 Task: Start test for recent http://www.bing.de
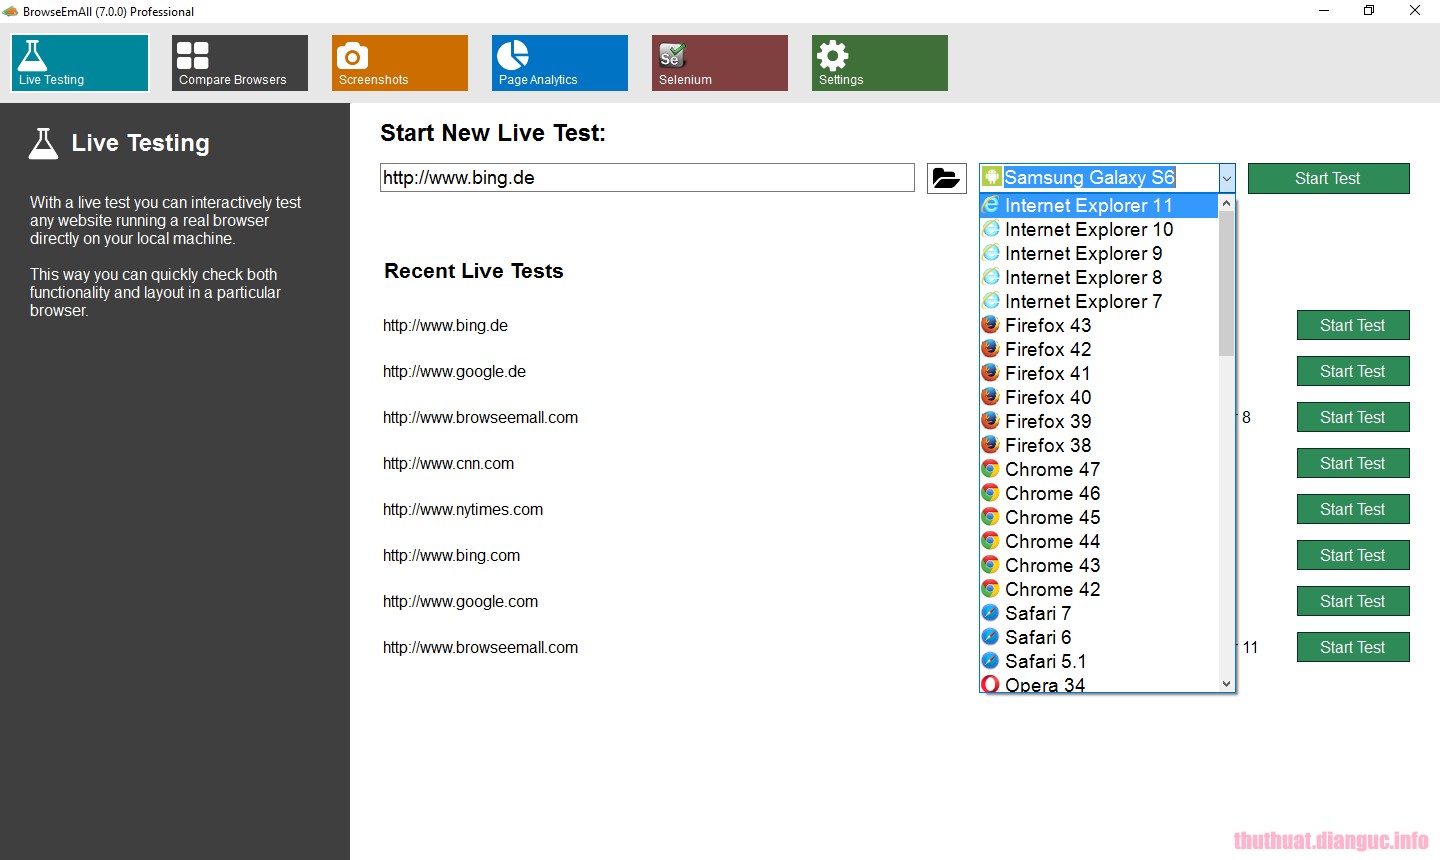click(1353, 325)
